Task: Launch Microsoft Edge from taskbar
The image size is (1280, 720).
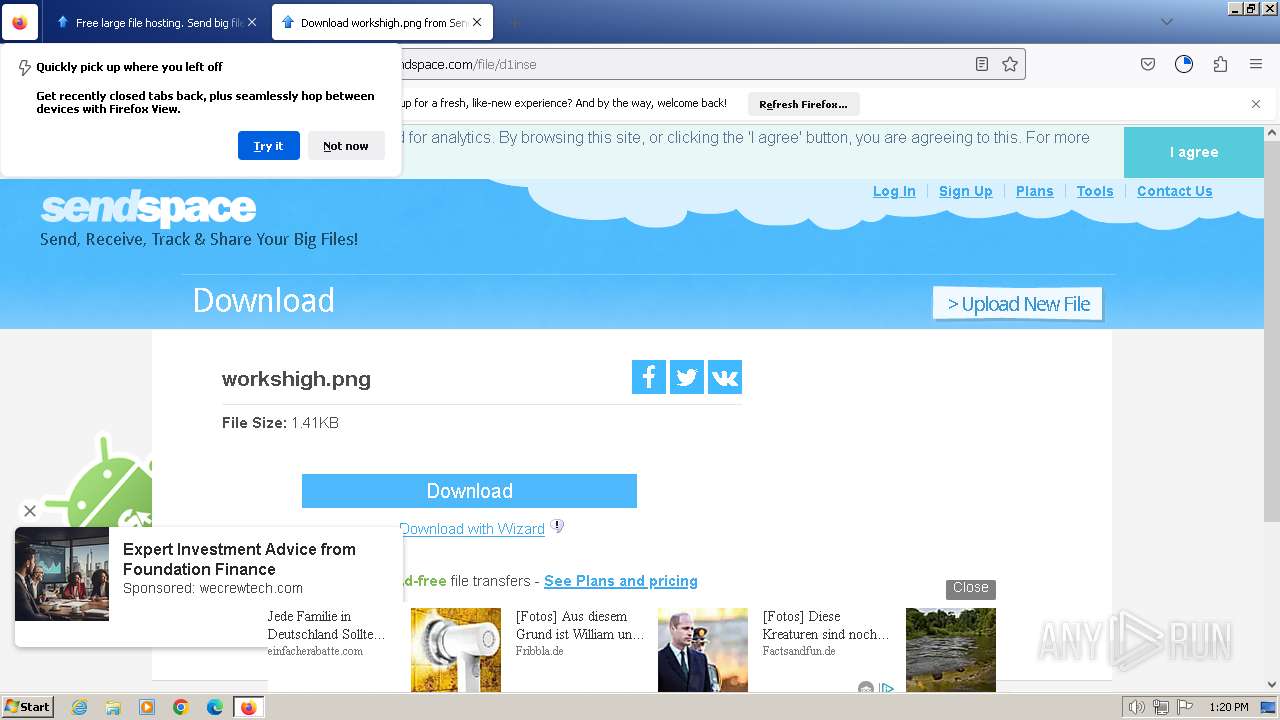Action: pos(215,707)
